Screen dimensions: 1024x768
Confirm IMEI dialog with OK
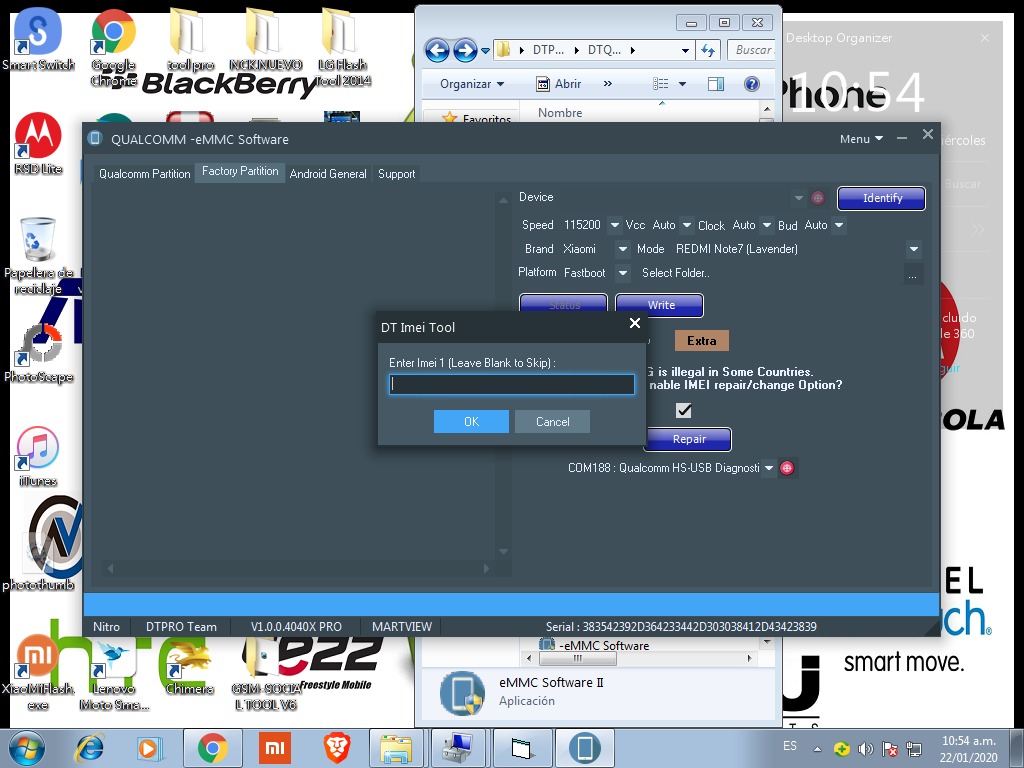click(x=471, y=421)
